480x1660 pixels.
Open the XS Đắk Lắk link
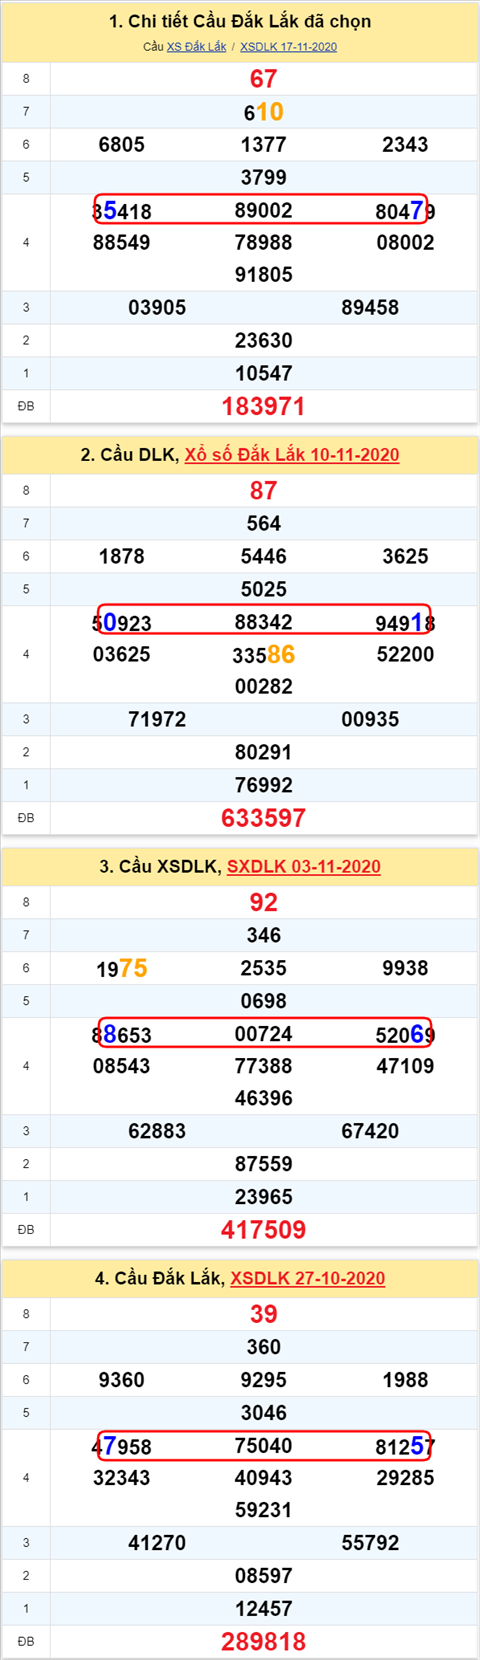[x=196, y=47]
